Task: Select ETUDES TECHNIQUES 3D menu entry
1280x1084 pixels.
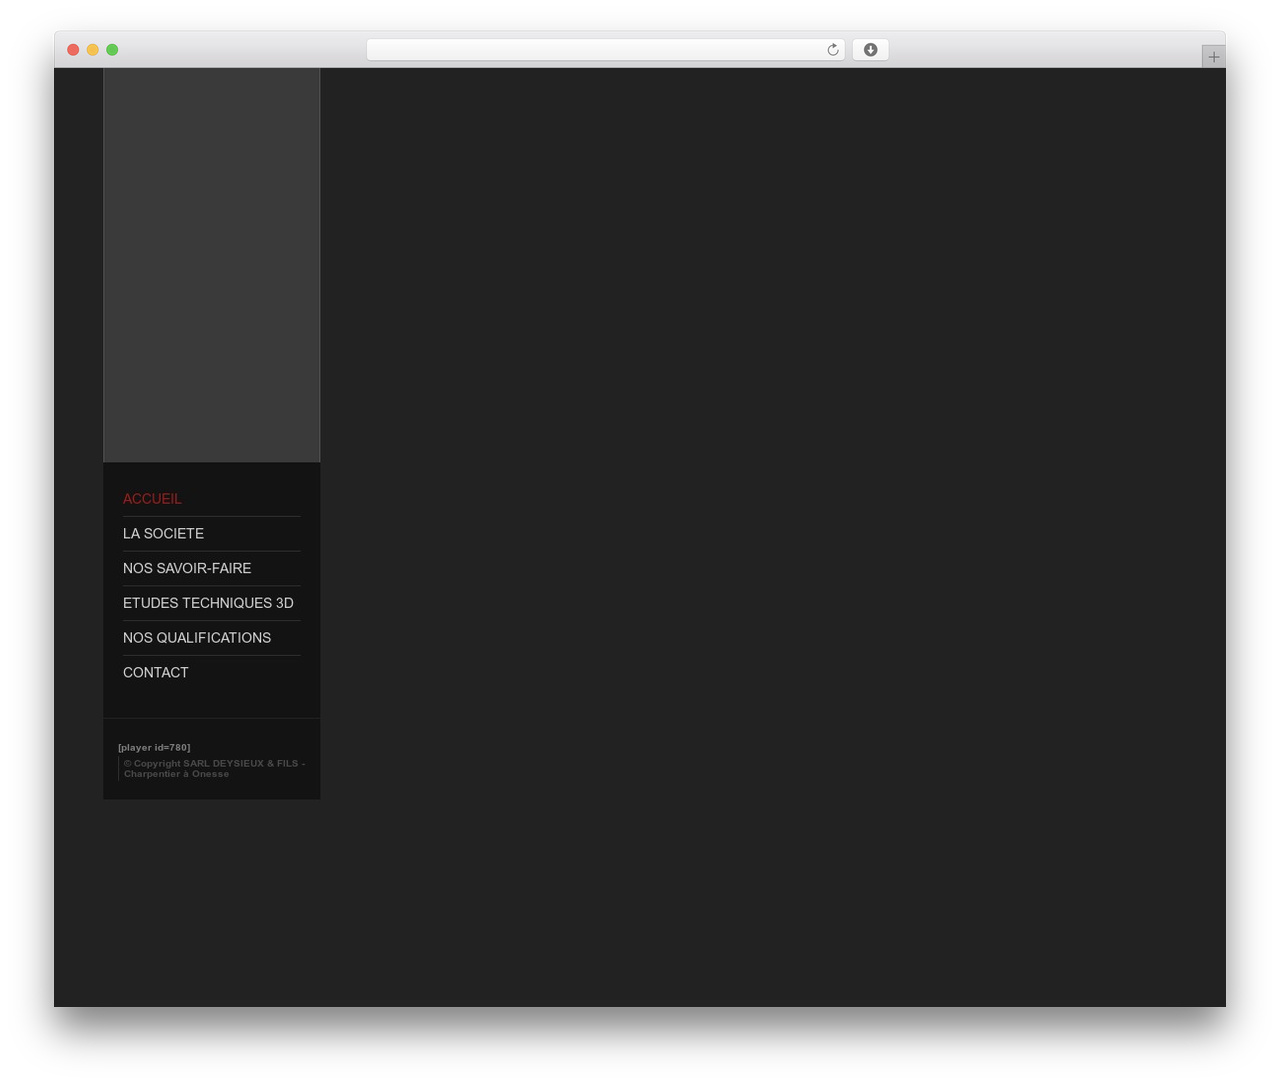Action: tap(208, 603)
